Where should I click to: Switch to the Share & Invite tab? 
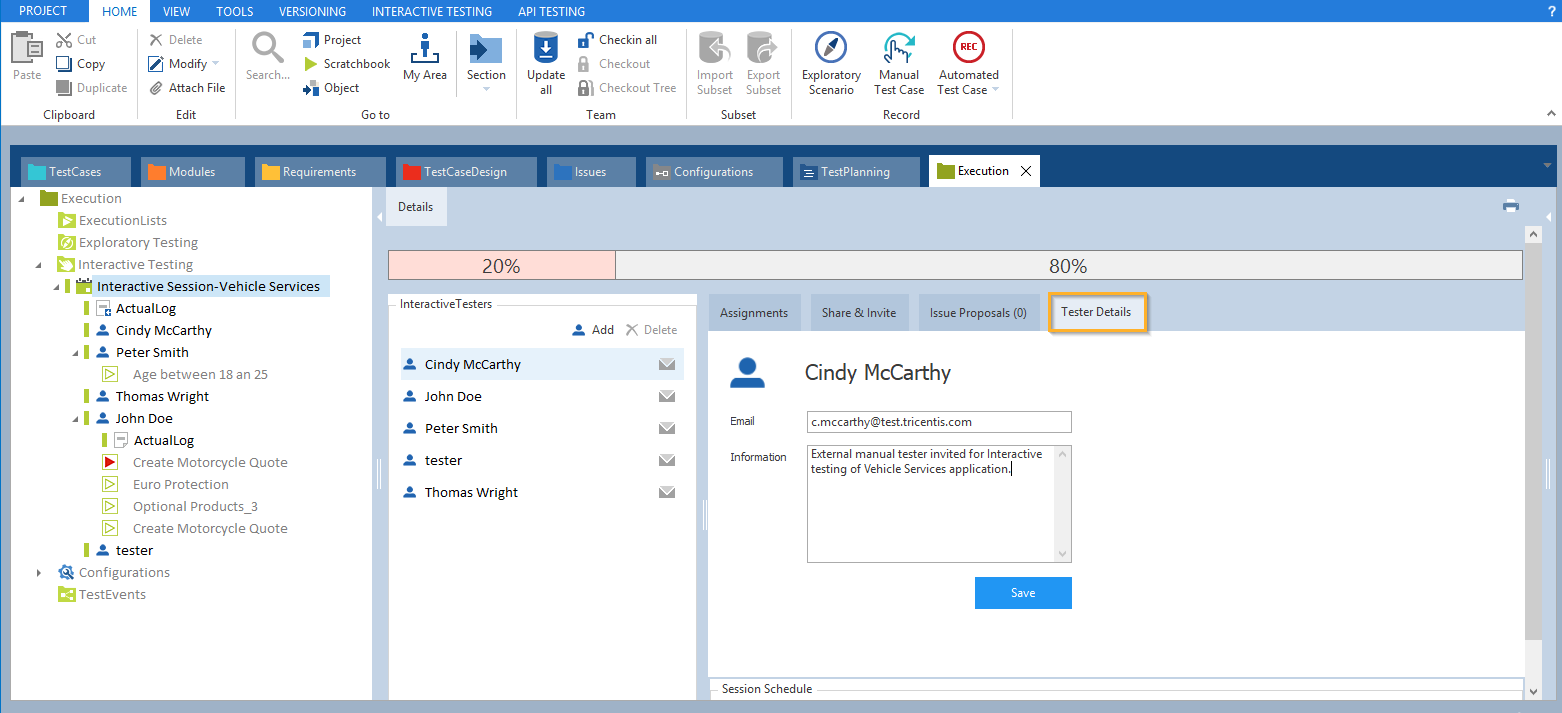[x=858, y=313]
